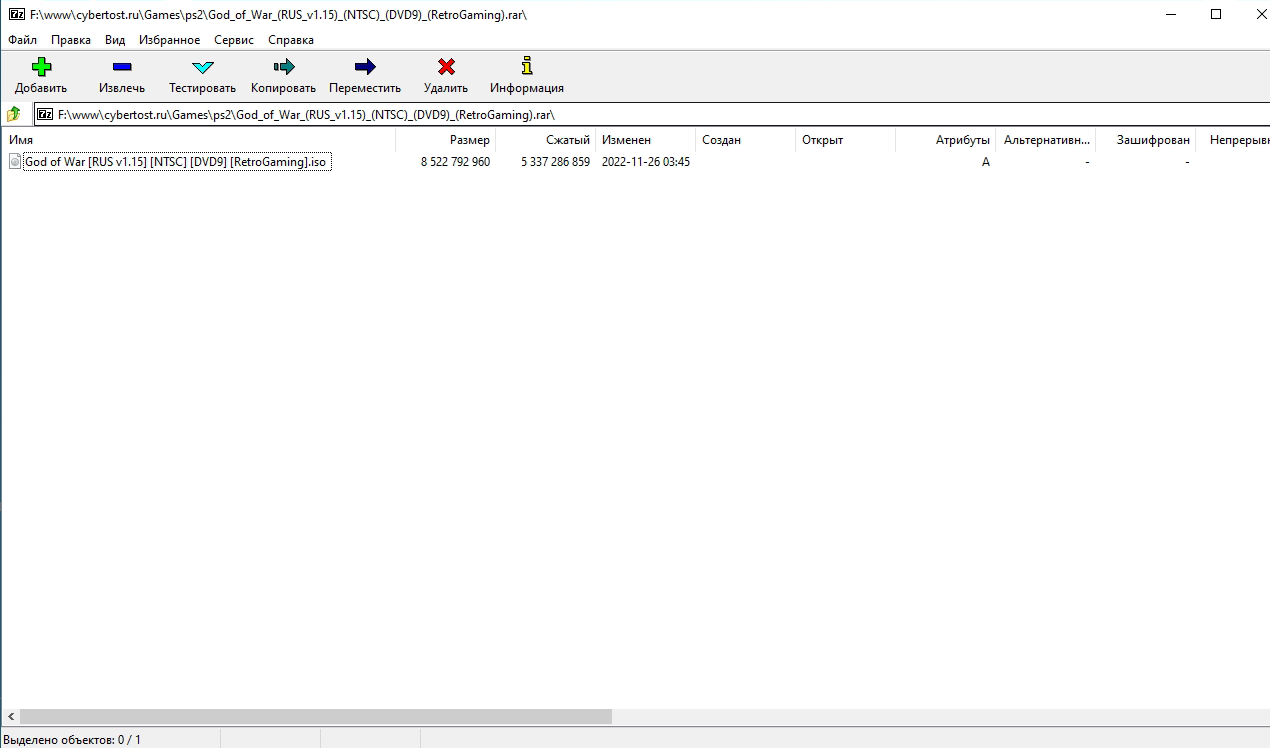Sort by the Атрибуты column header
The height and width of the screenshot is (748, 1270).
click(x=945, y=140)
